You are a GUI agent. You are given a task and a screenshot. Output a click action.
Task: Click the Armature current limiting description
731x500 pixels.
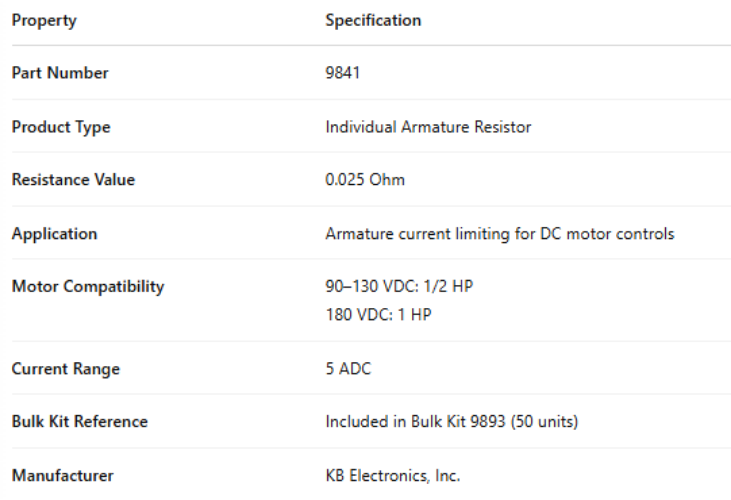click(x=499, y=234)
